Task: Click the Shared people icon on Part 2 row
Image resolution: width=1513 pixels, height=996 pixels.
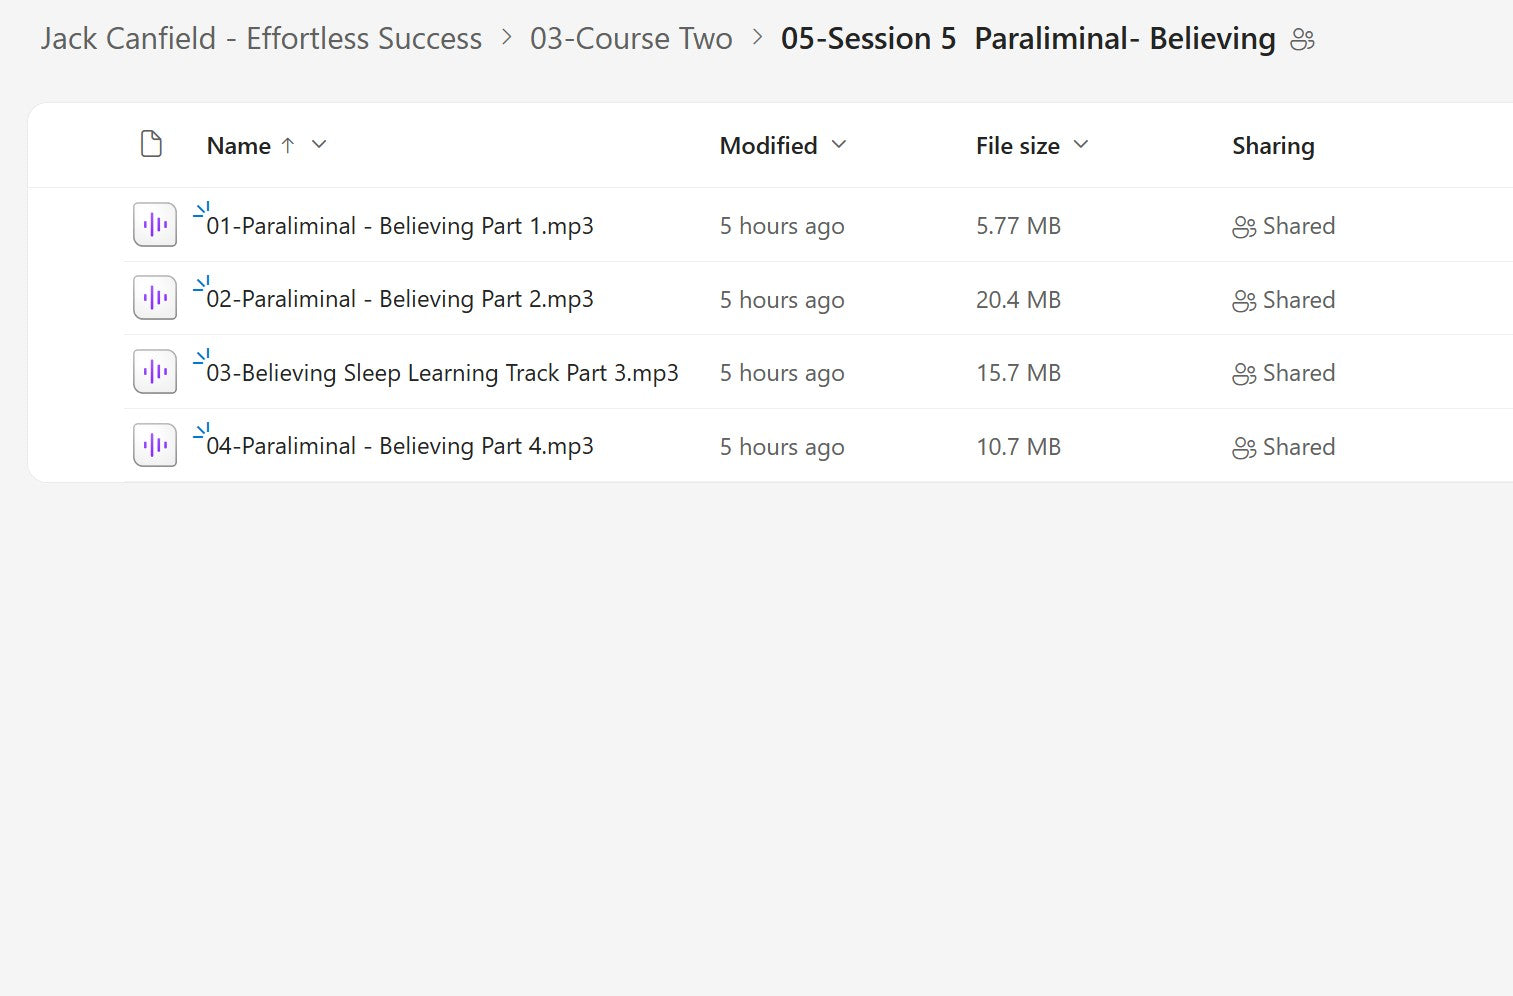Action: point(1243,299)
